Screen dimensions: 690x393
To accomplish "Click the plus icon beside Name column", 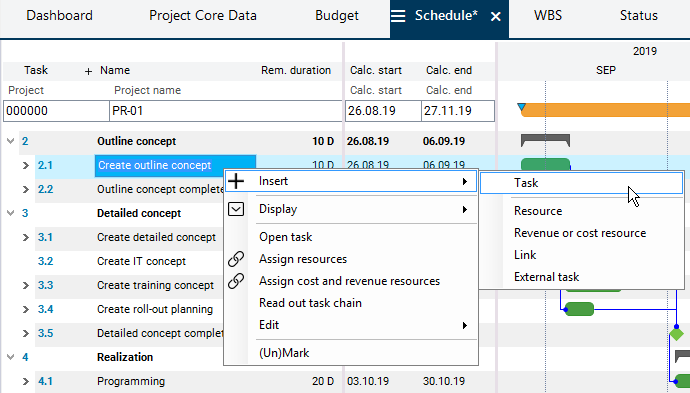I will (88, 71).
